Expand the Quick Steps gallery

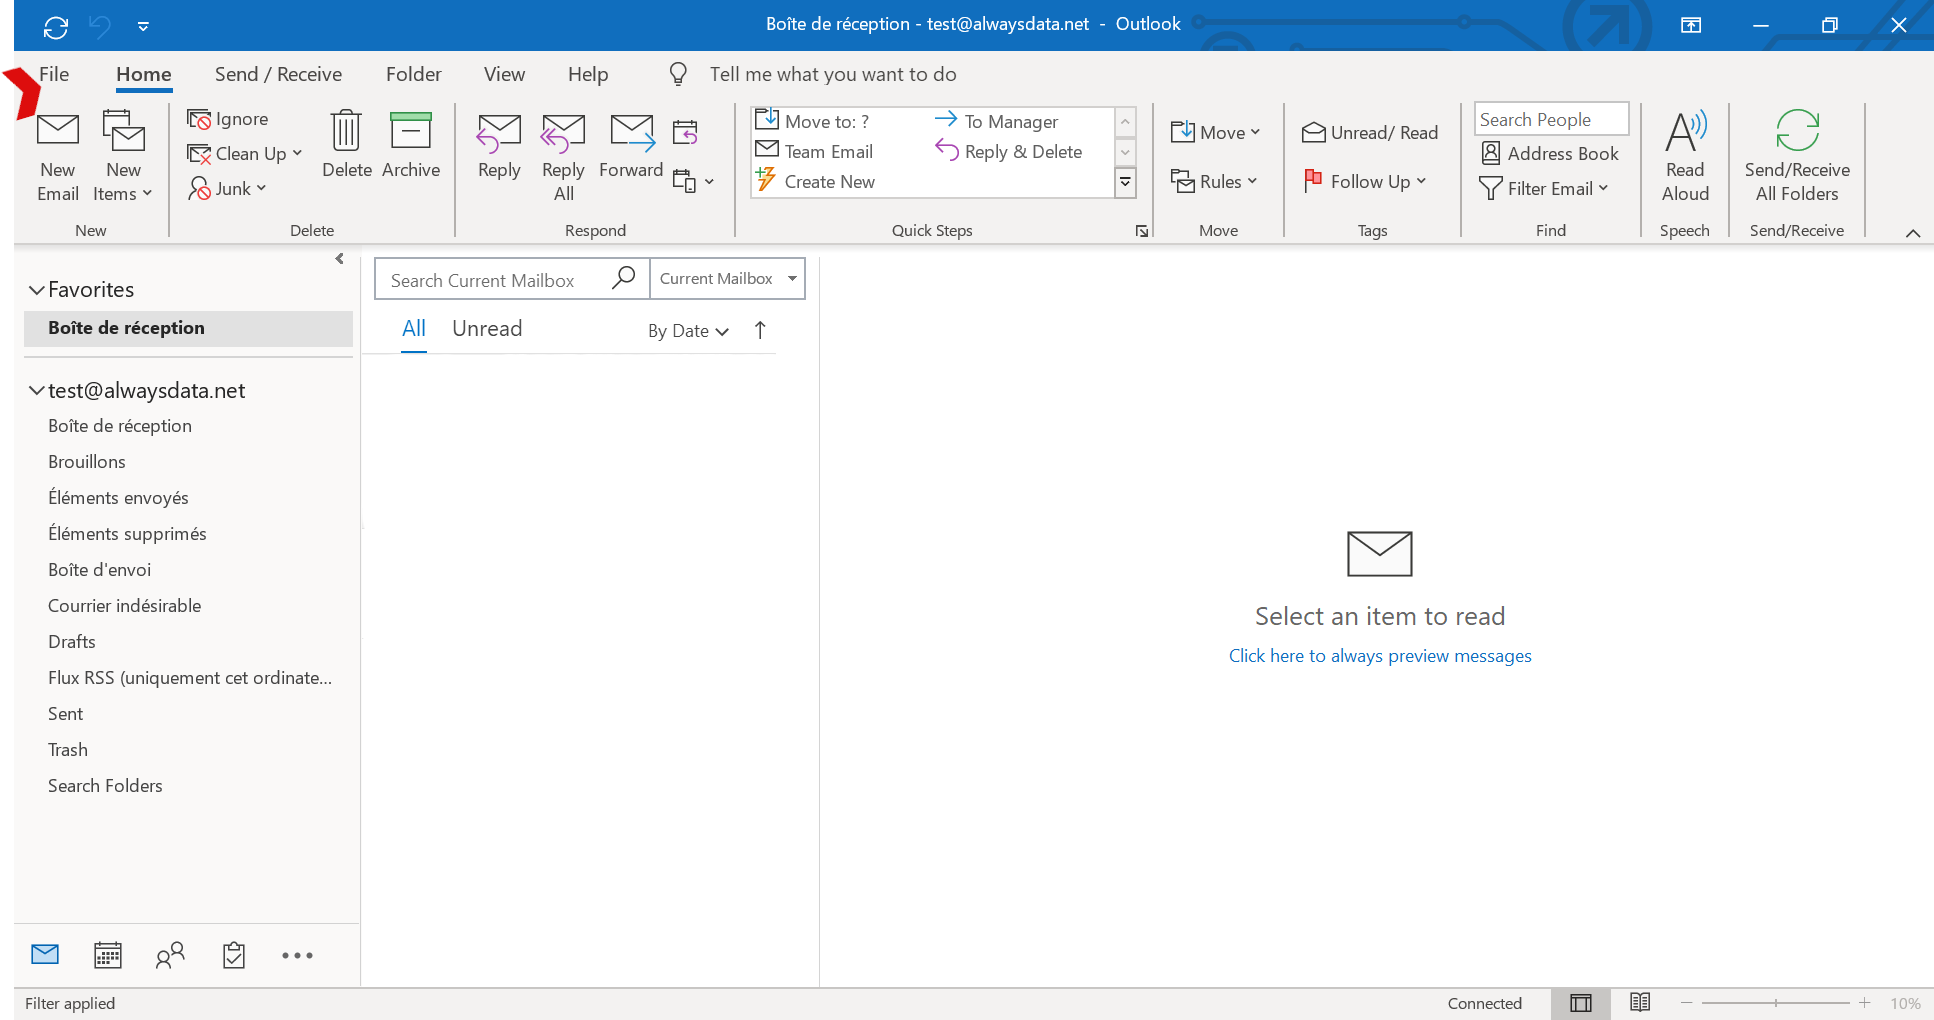point(1125,182)
